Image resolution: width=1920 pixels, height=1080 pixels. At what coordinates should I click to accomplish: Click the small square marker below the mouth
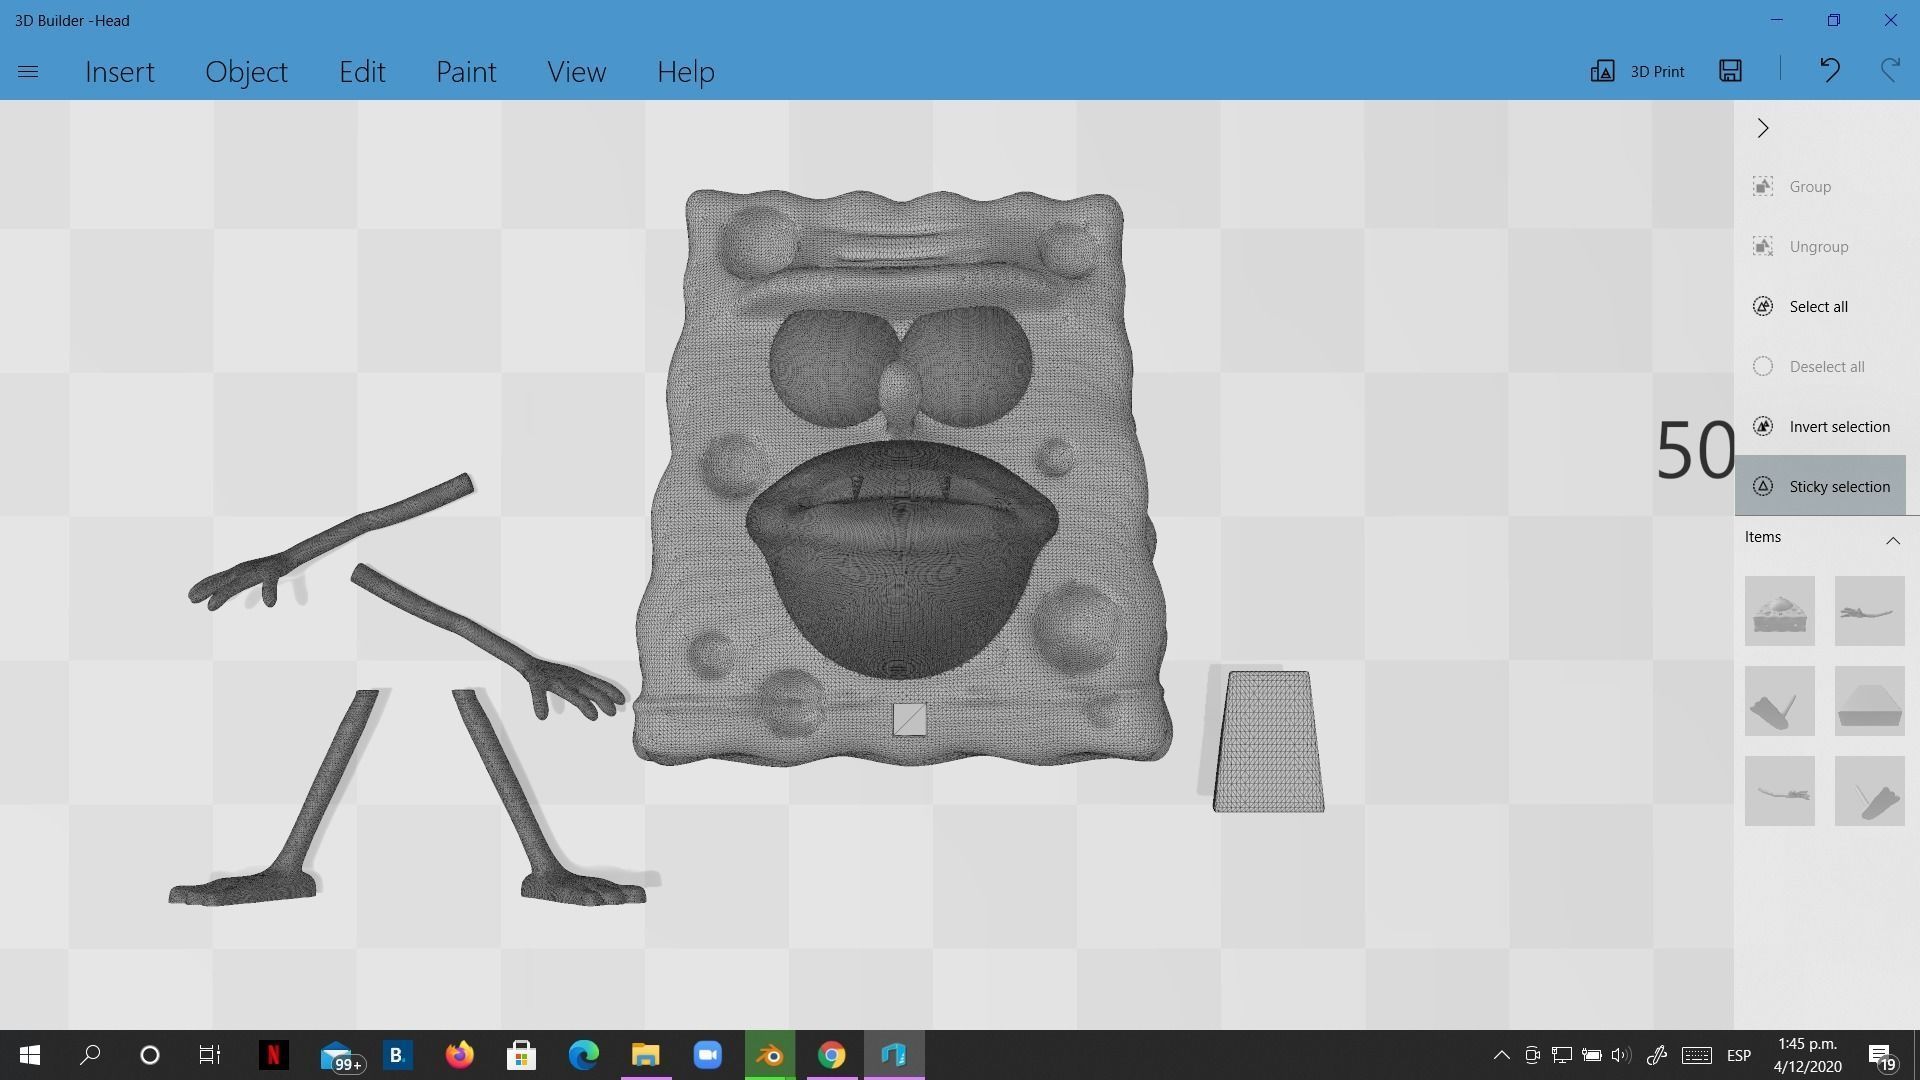coord(909,719)
